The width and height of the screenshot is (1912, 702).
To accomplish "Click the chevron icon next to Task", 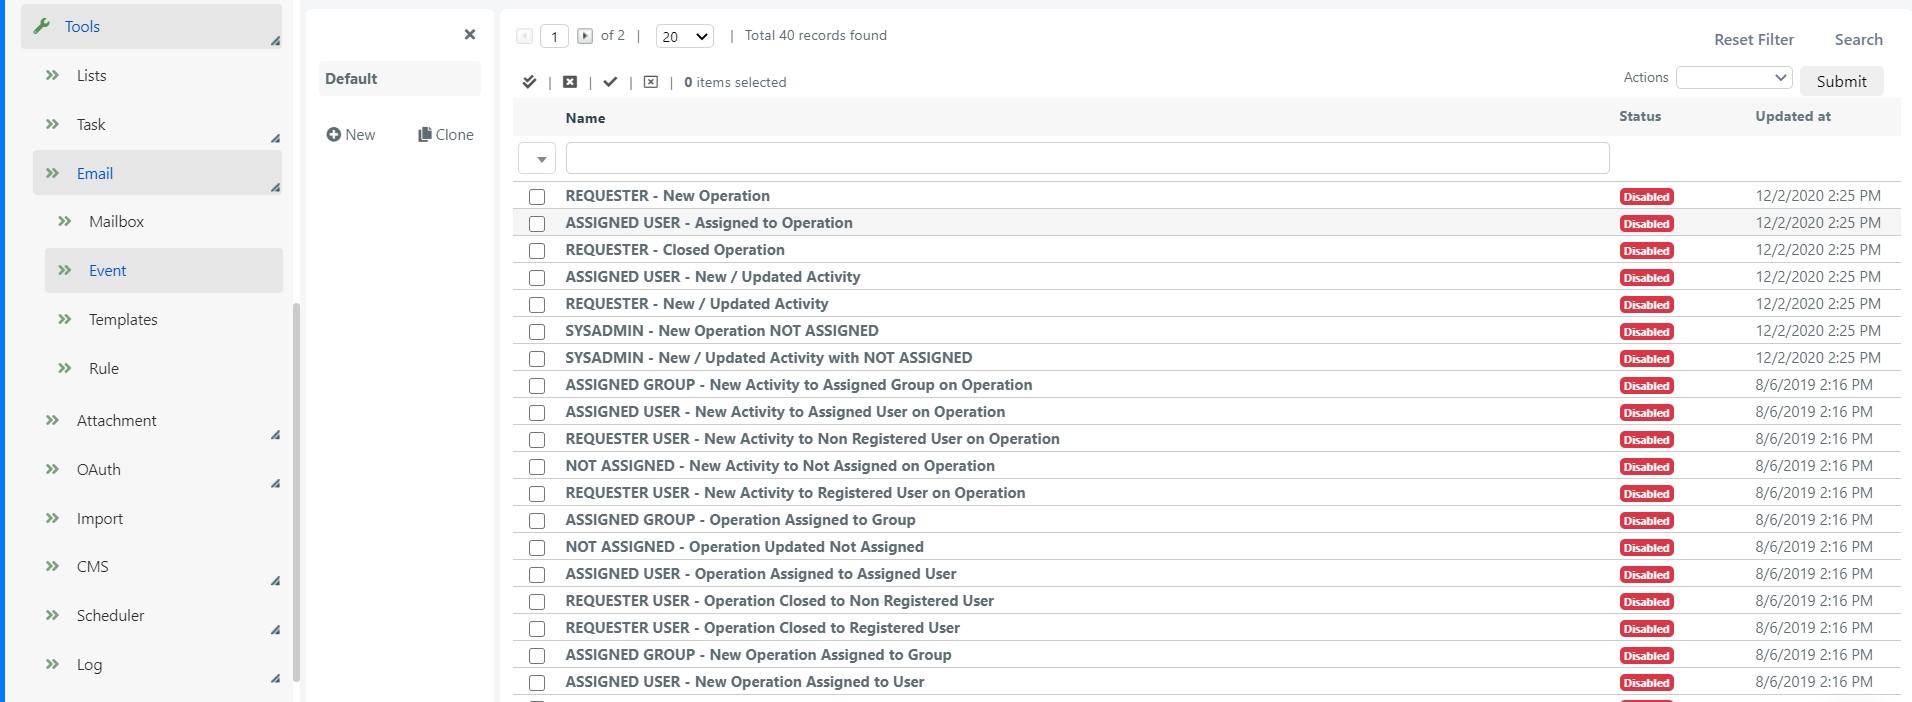I will pos(53,124).
